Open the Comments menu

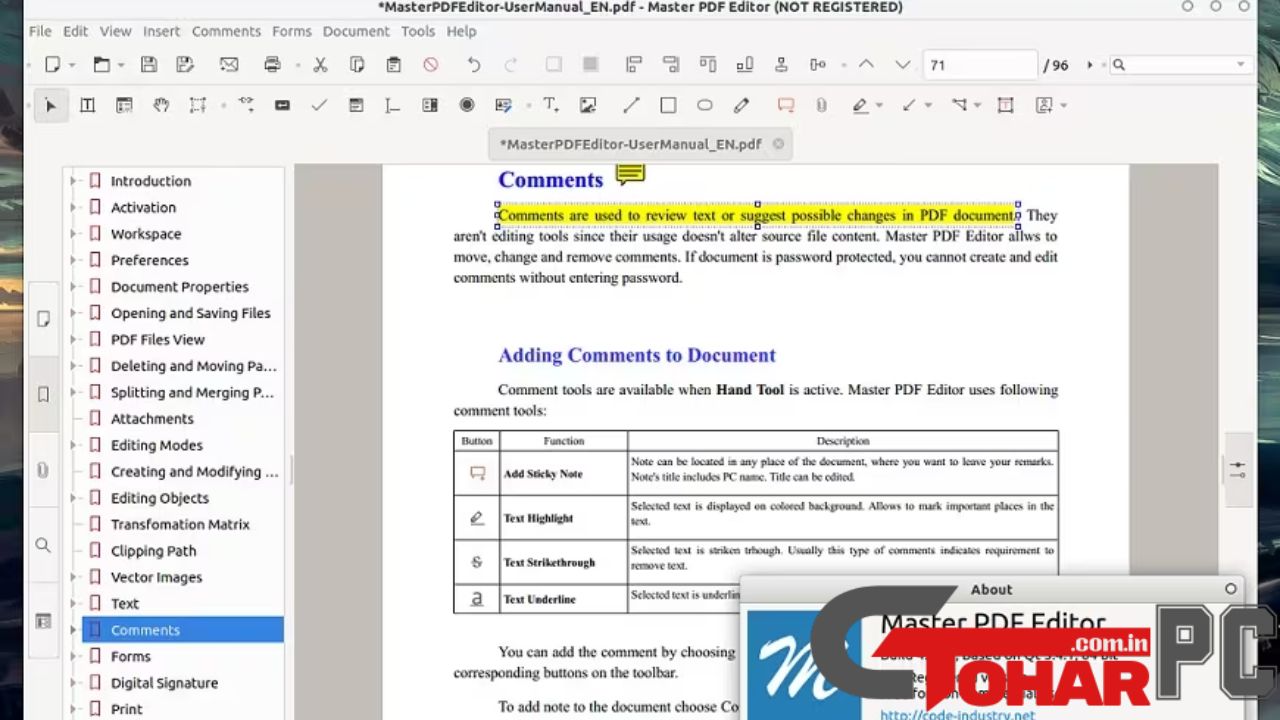point(226,31)
